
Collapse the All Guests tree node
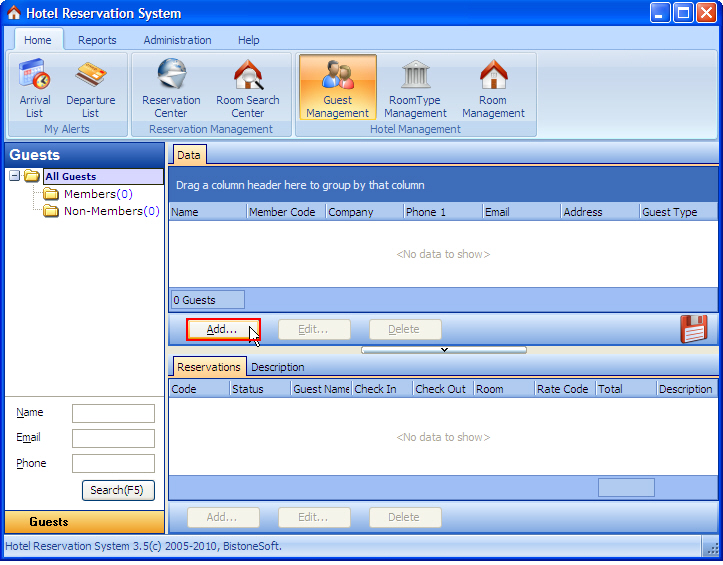point(15,177)
